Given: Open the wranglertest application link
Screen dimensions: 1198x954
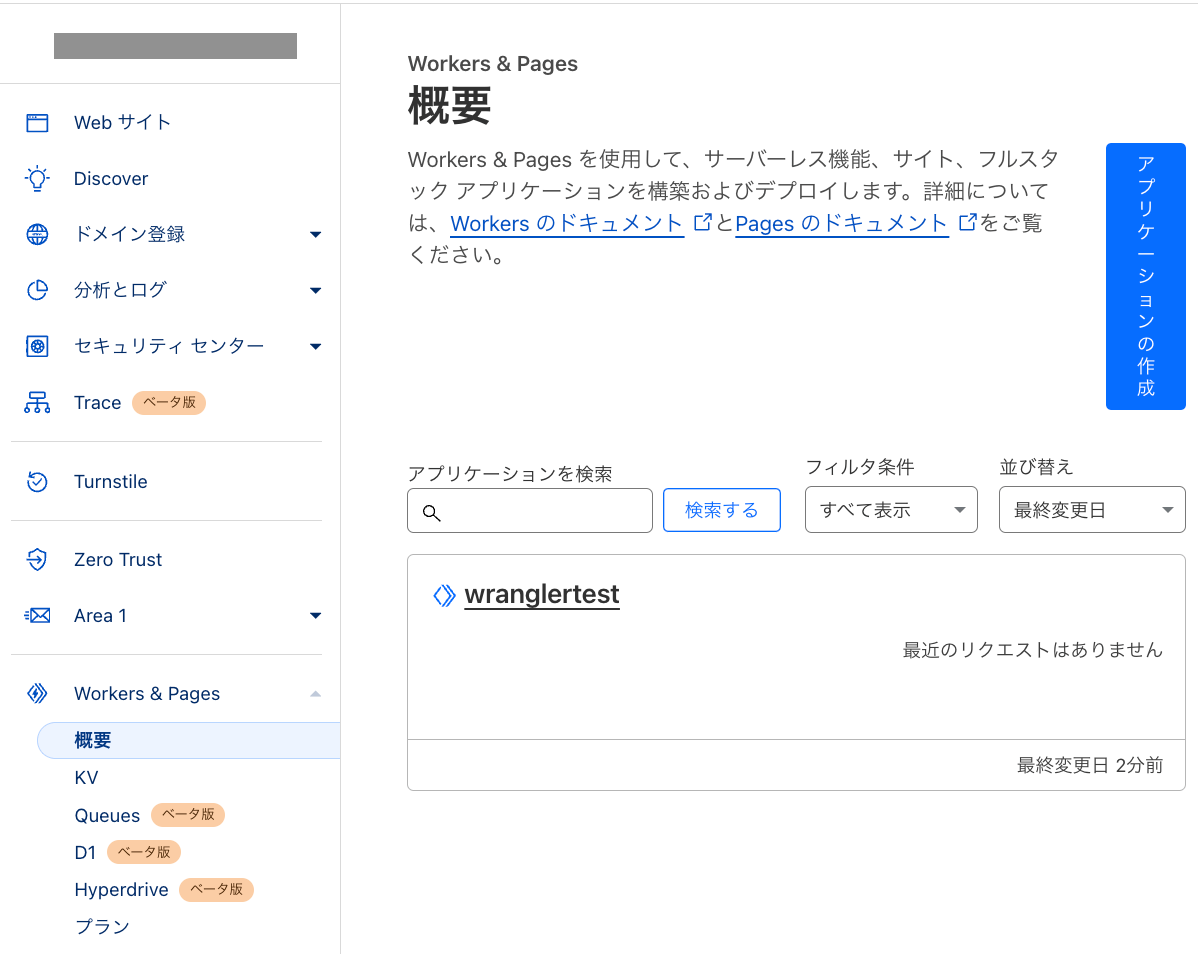Looking at the screenshot, I should tap(542, 594).
